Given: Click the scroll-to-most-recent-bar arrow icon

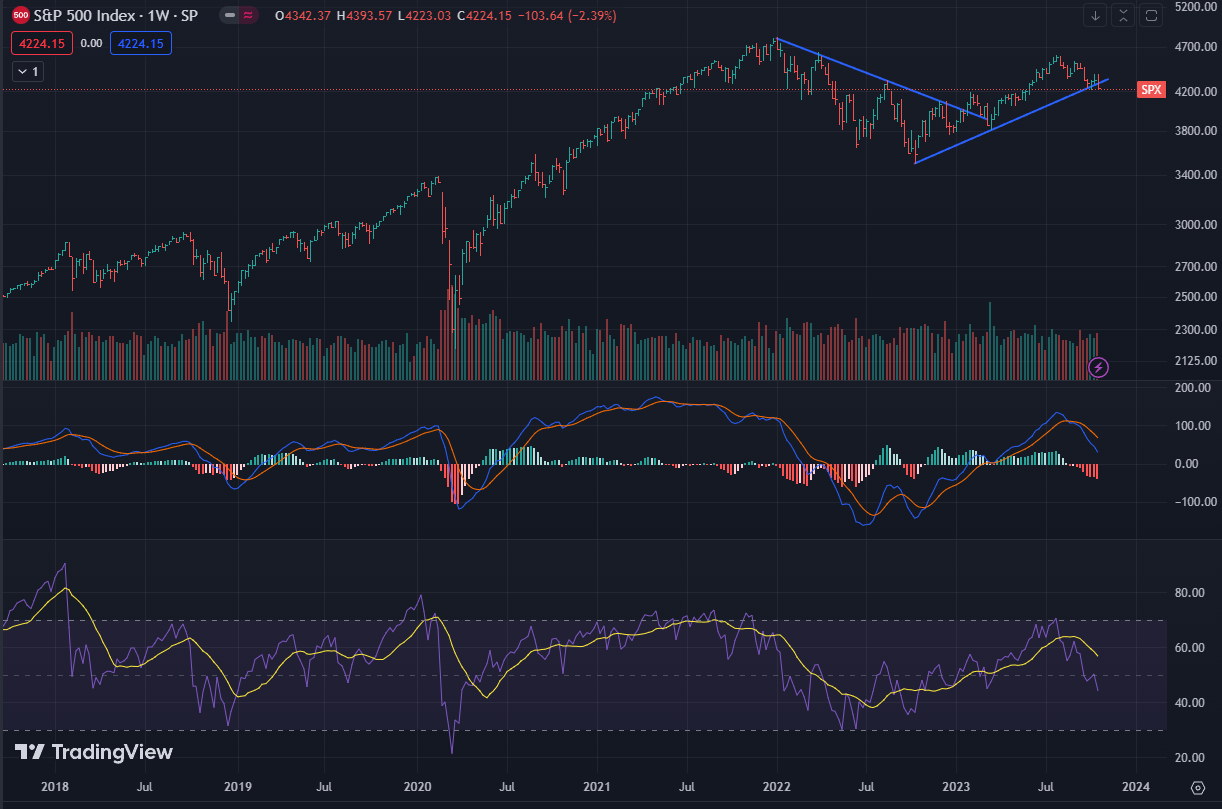Looking at the screenshot, I should coord(1095,15).
